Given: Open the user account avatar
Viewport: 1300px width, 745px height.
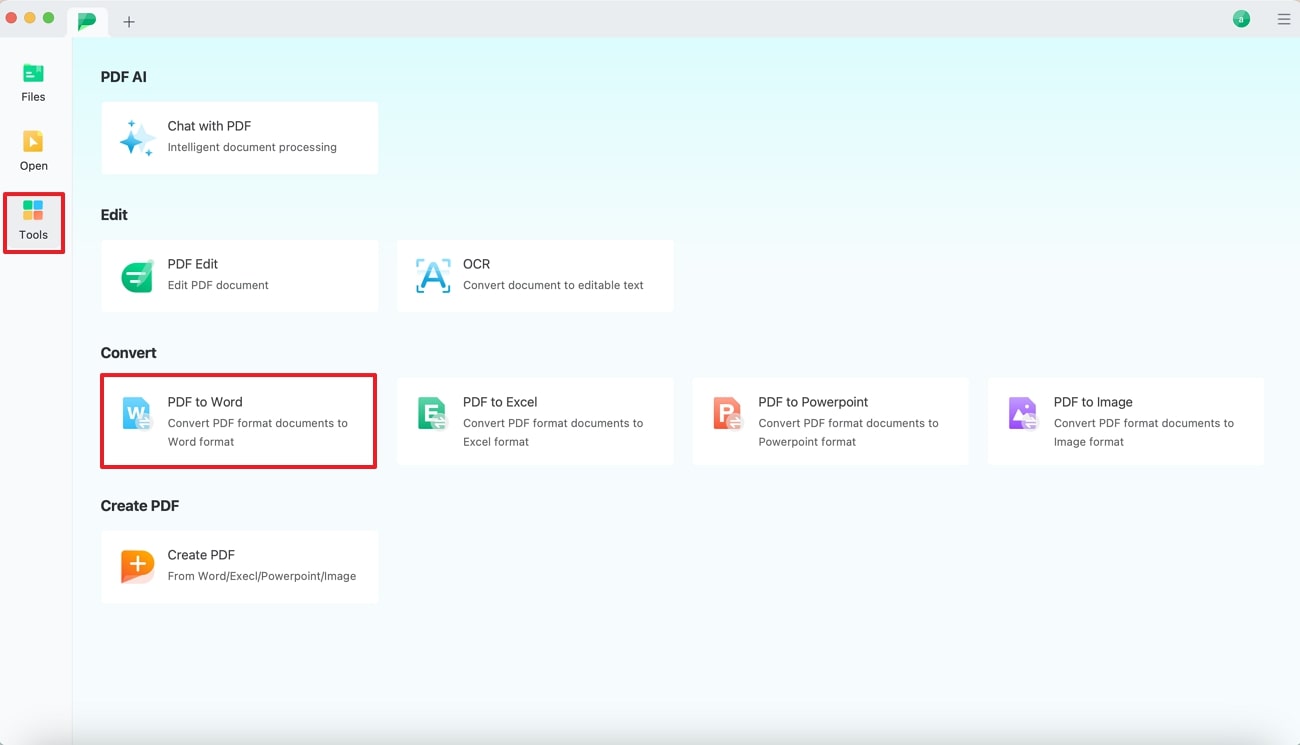Looking at the screenshot, I should 1241,19.
